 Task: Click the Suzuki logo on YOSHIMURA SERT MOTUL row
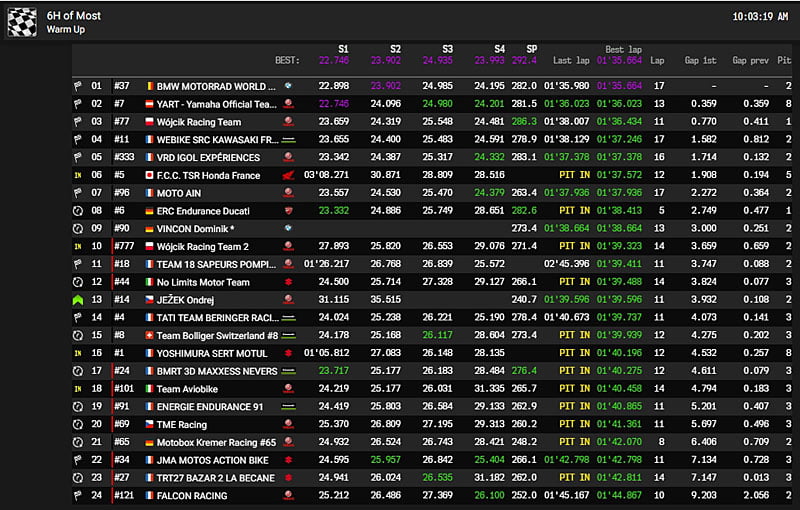coord(288,353)
